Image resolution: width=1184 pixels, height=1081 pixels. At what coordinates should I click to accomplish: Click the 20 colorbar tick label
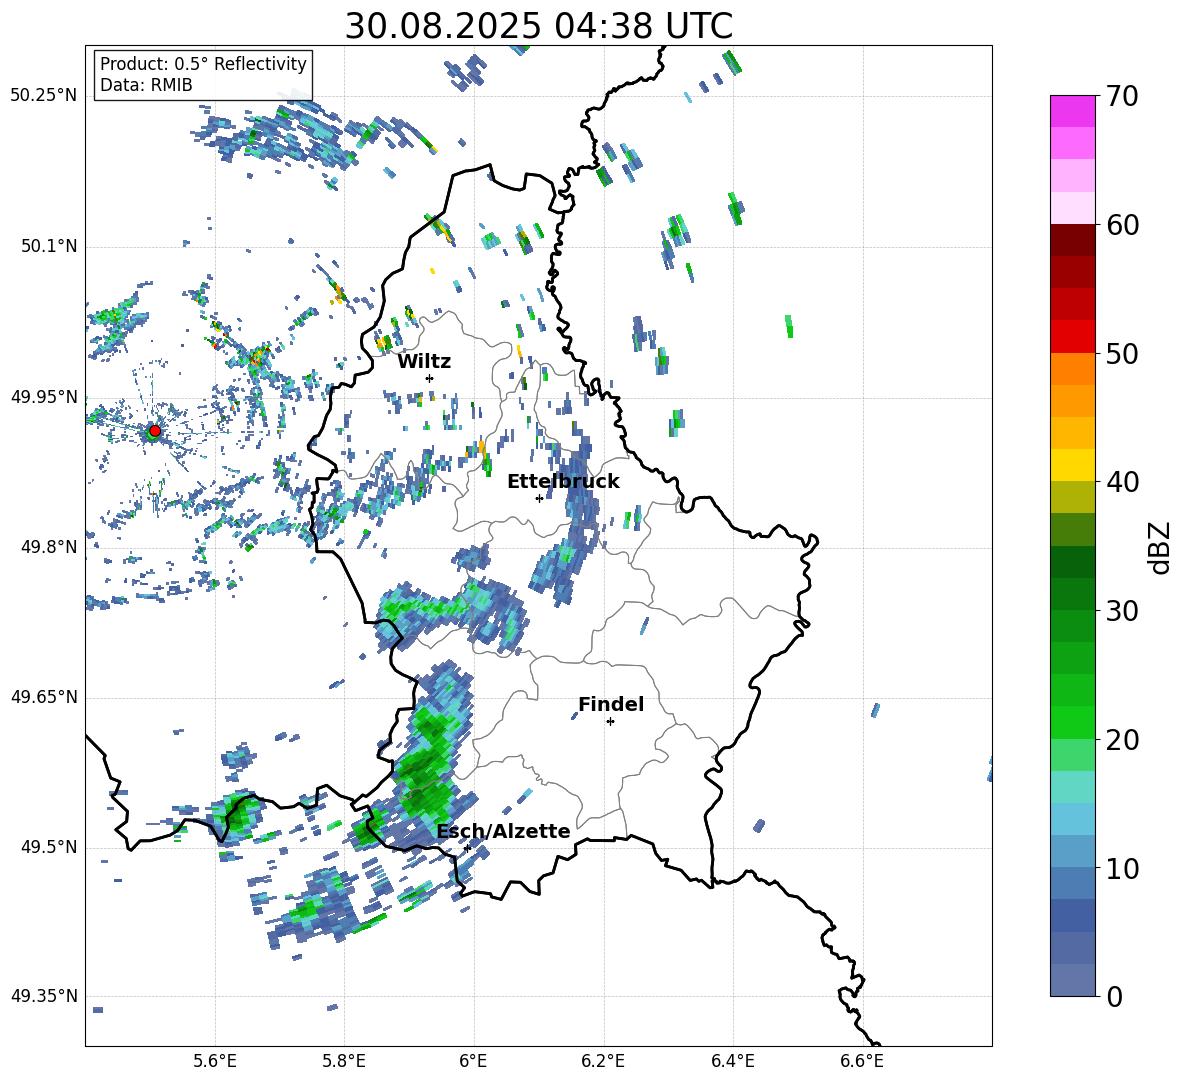coord(1122,740)
